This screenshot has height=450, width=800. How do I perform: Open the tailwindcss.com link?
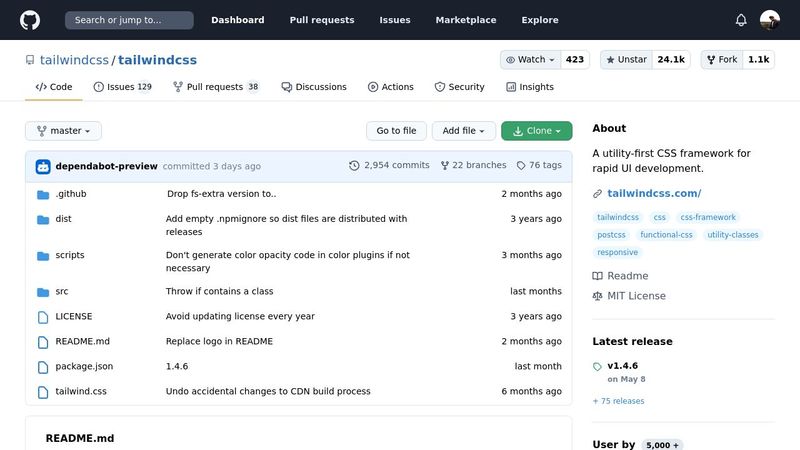pyautogui.click(x=654, y=193)
